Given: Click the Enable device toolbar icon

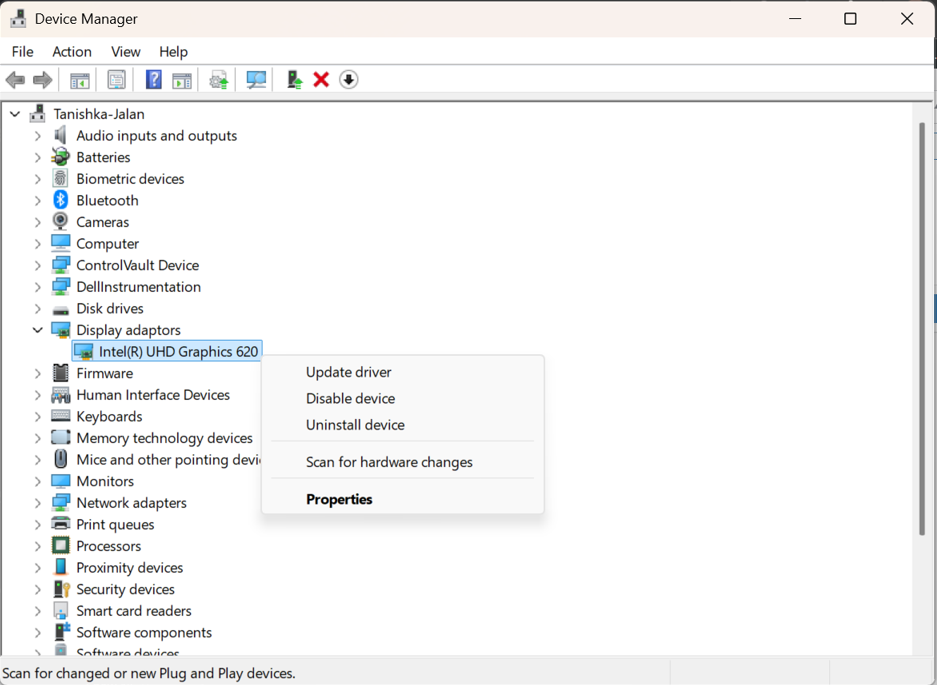Looking at the screenshot, I should point(294,79).
